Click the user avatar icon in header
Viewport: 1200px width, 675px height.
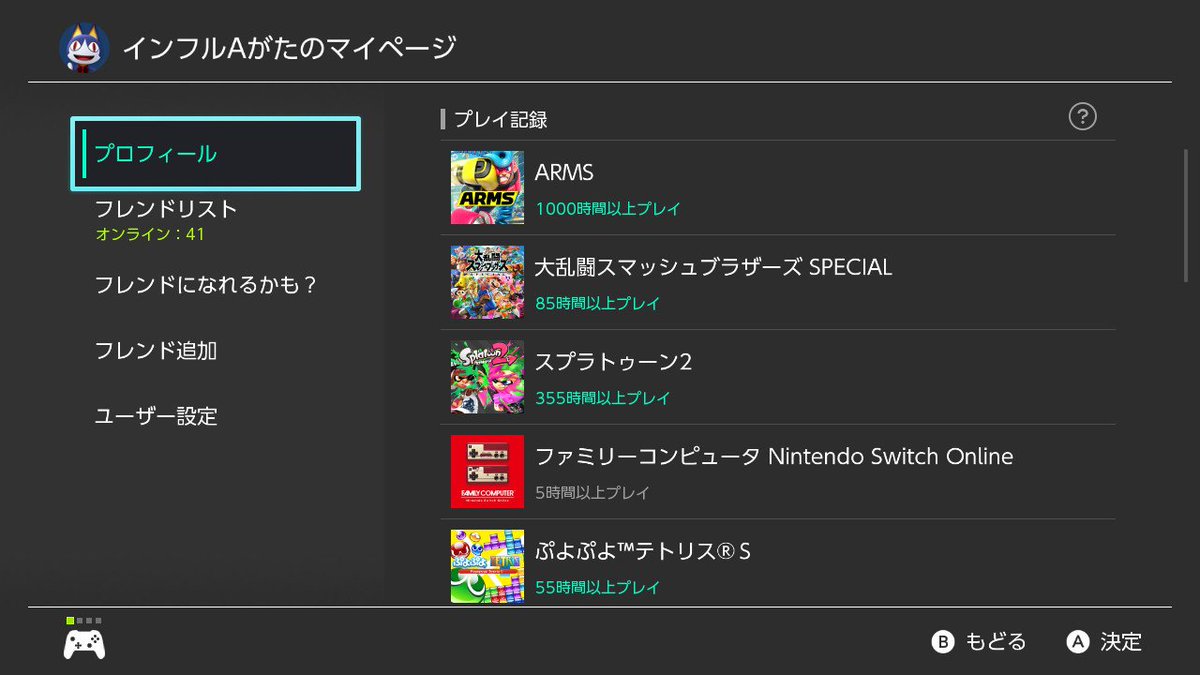point(84,49)
